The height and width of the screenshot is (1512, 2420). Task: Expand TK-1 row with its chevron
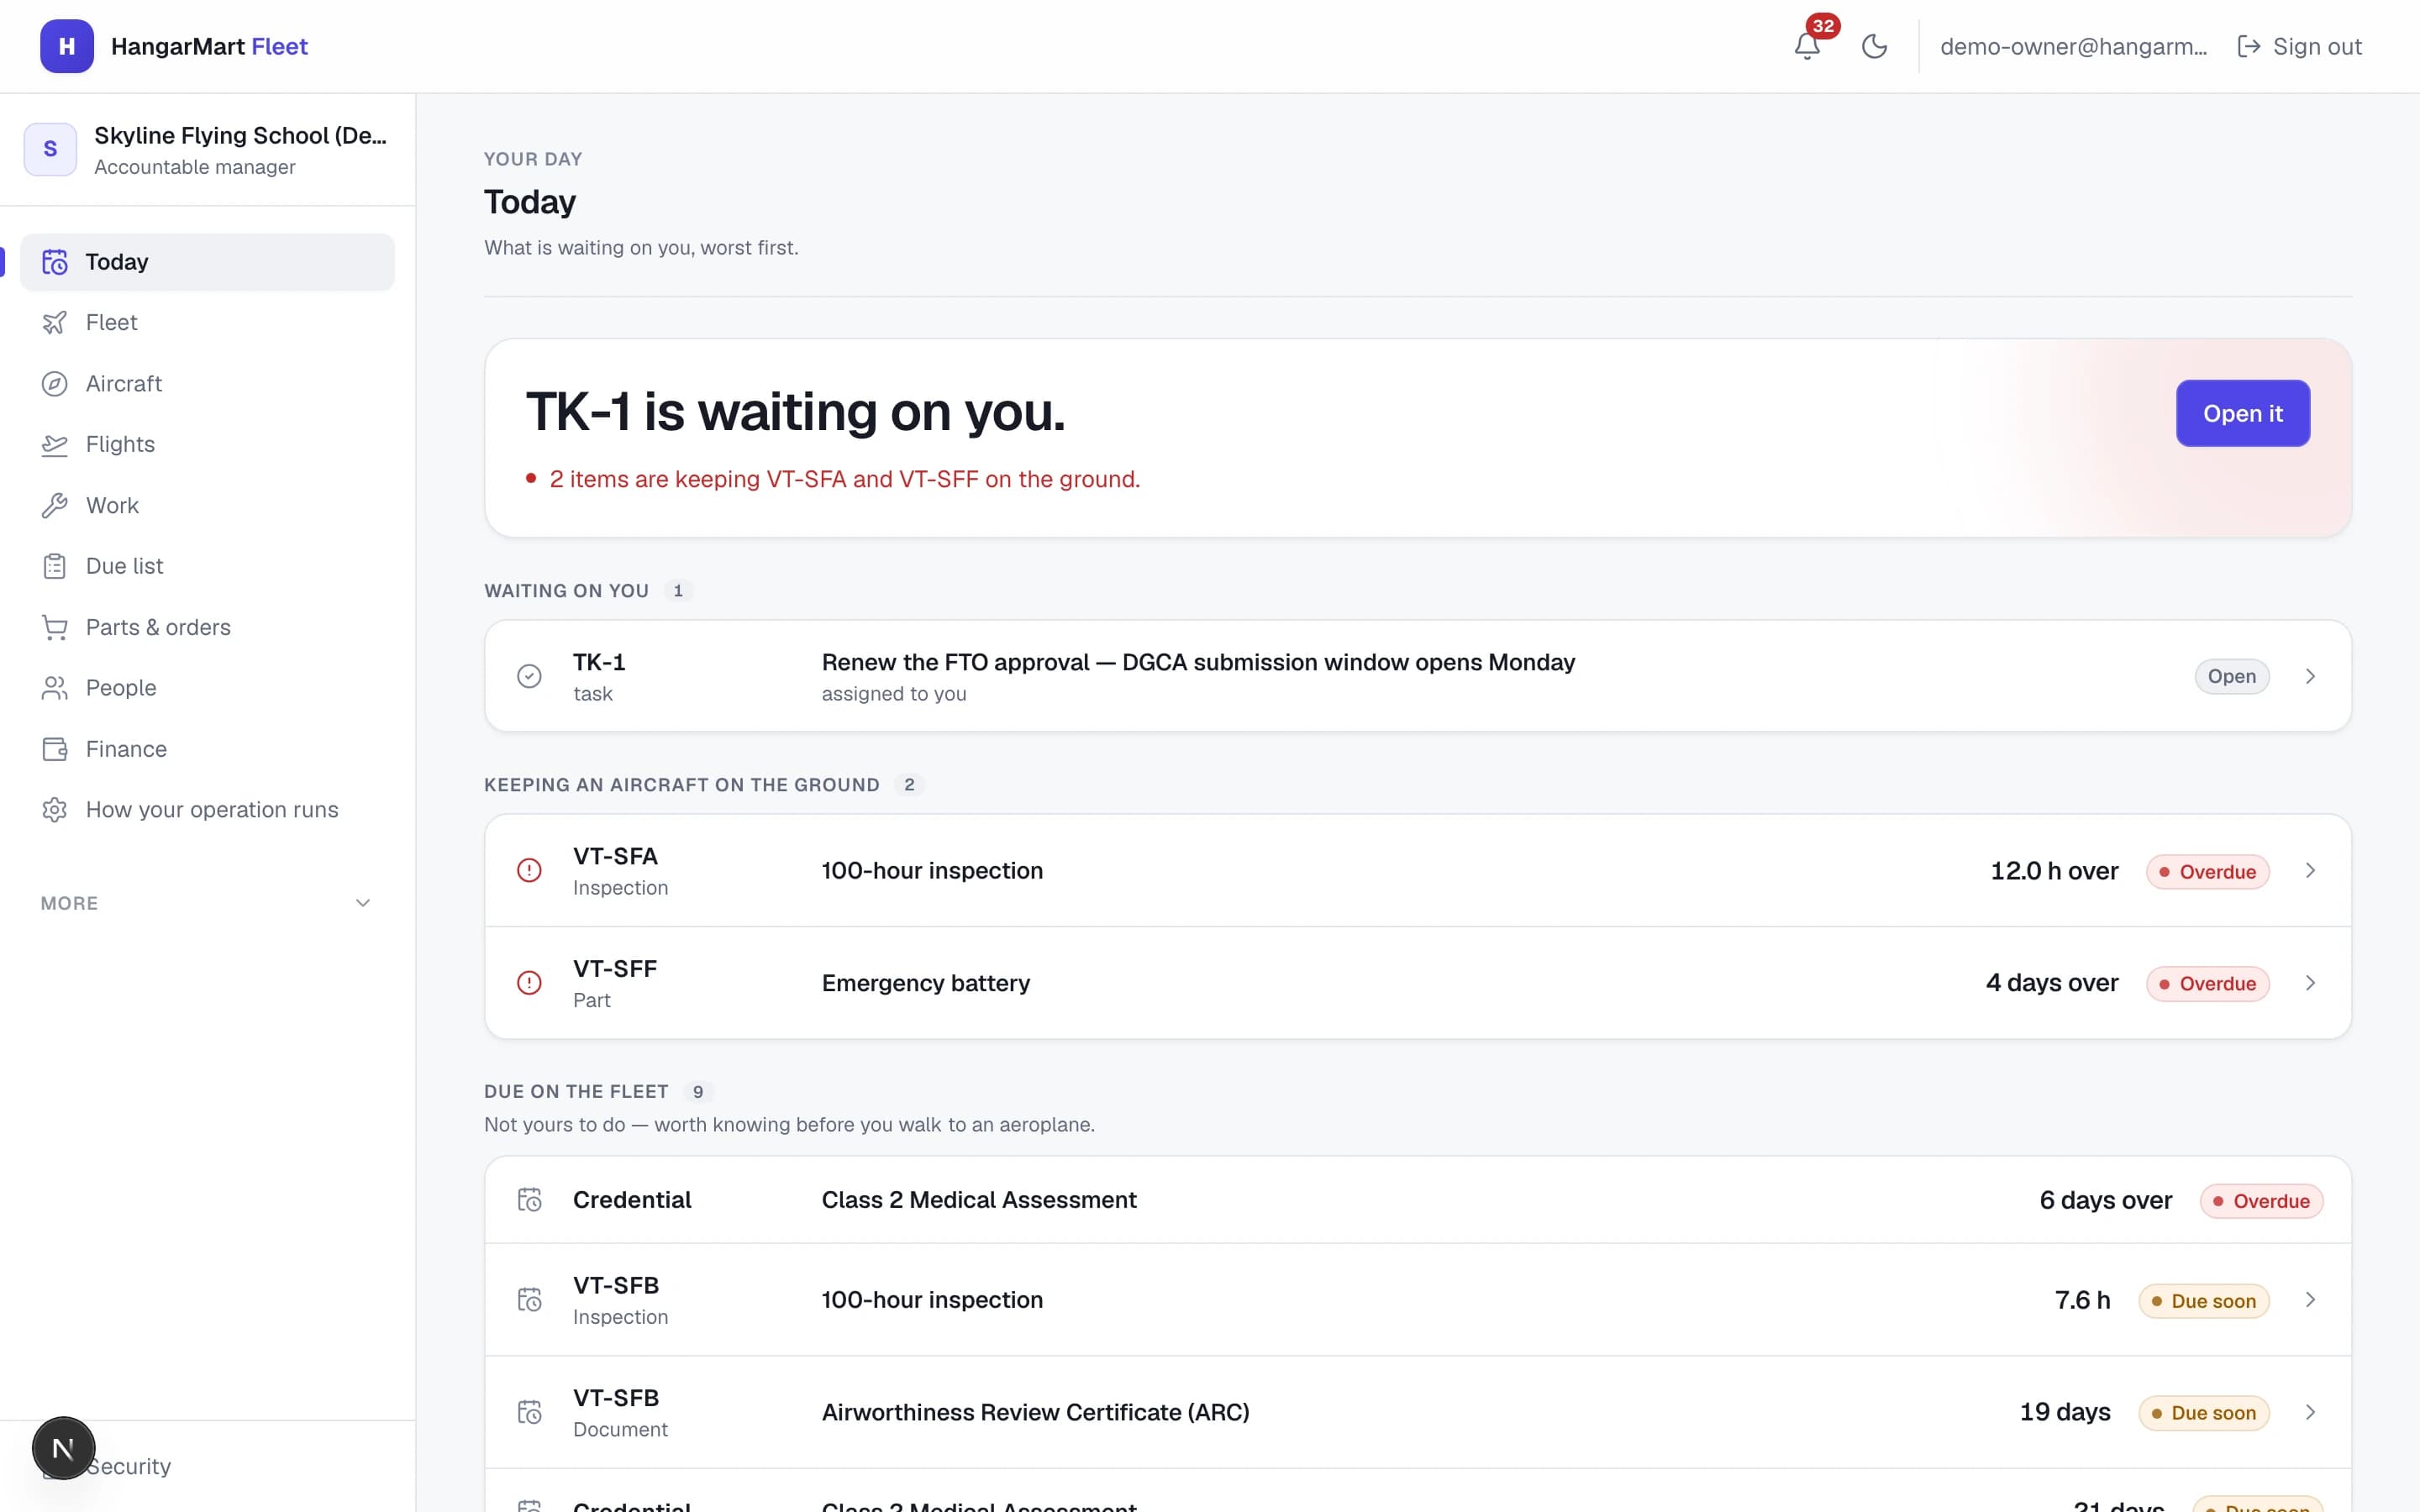tap(2311, 676)
